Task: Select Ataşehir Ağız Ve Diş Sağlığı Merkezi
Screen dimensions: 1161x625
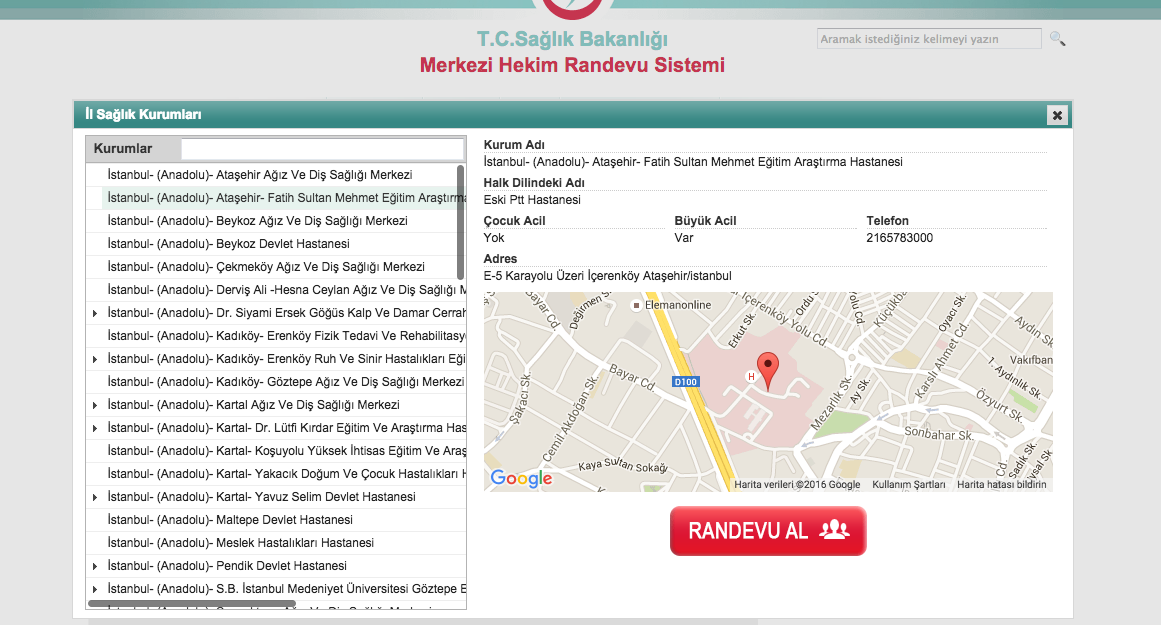Action: (259, 175)
